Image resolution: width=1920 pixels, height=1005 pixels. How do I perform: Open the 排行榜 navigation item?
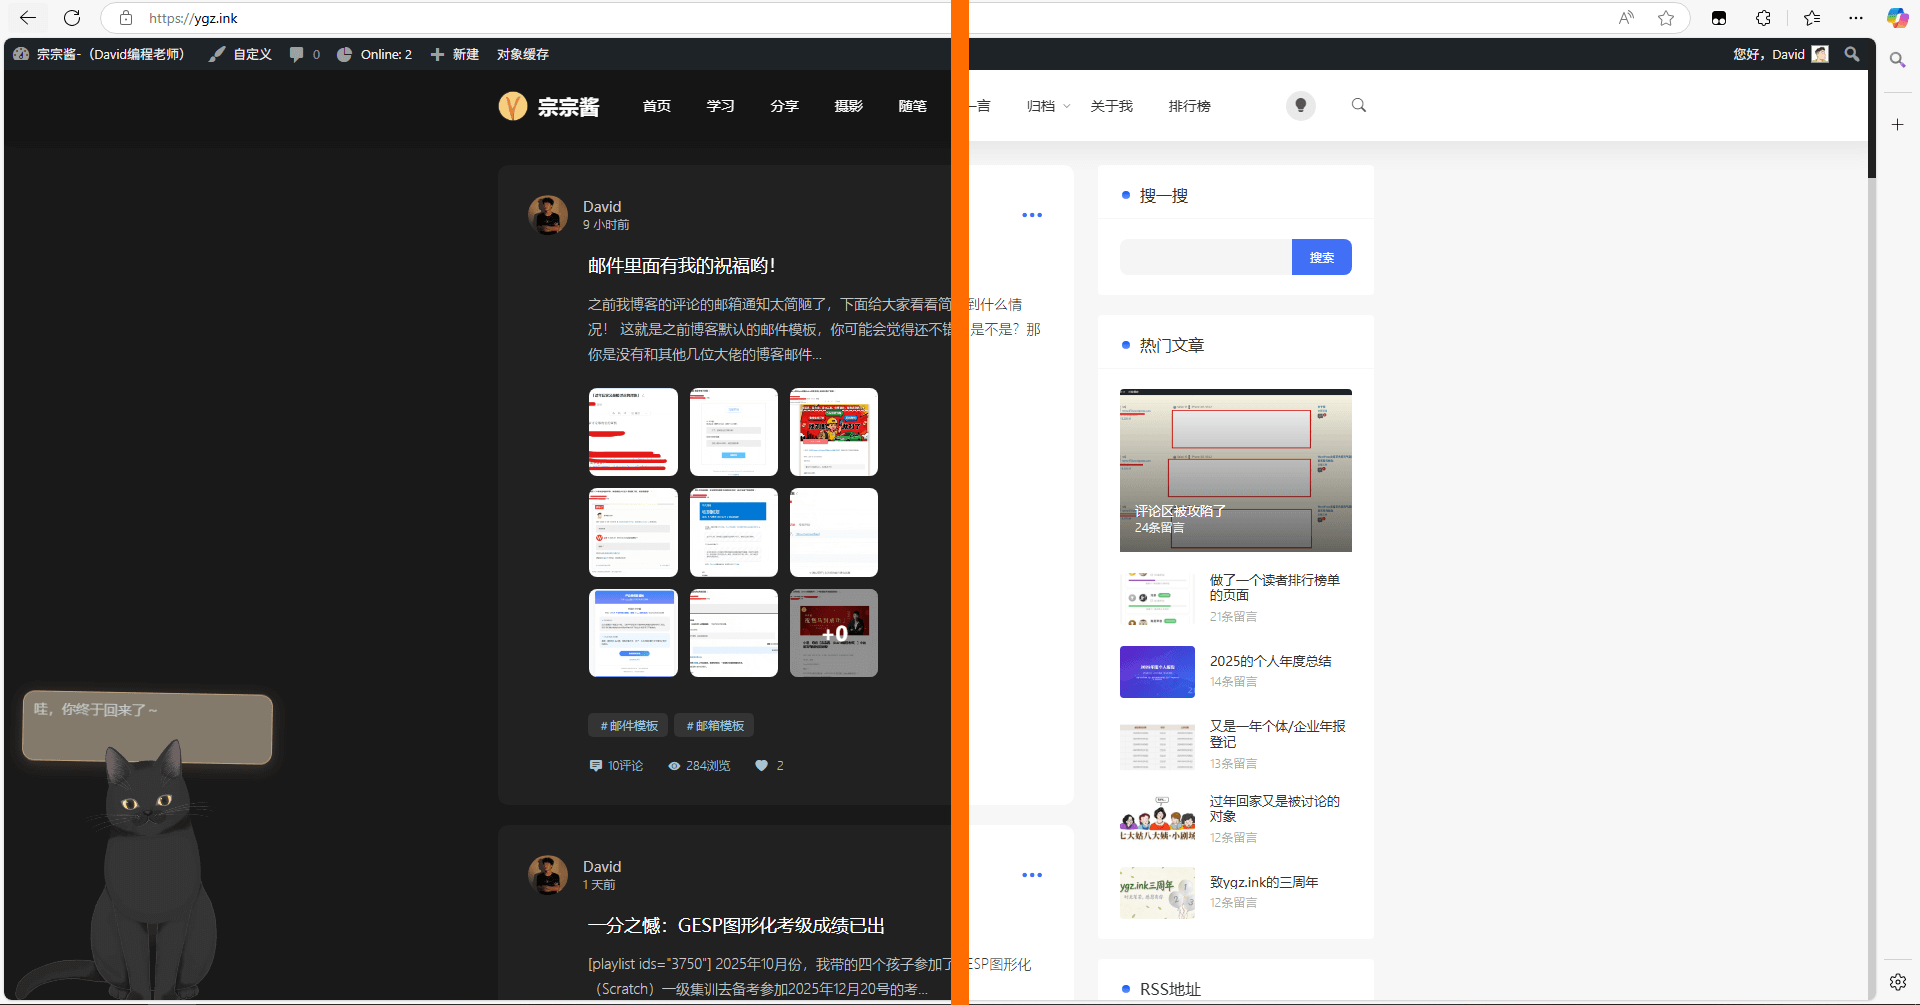(x=1189, y=106)
